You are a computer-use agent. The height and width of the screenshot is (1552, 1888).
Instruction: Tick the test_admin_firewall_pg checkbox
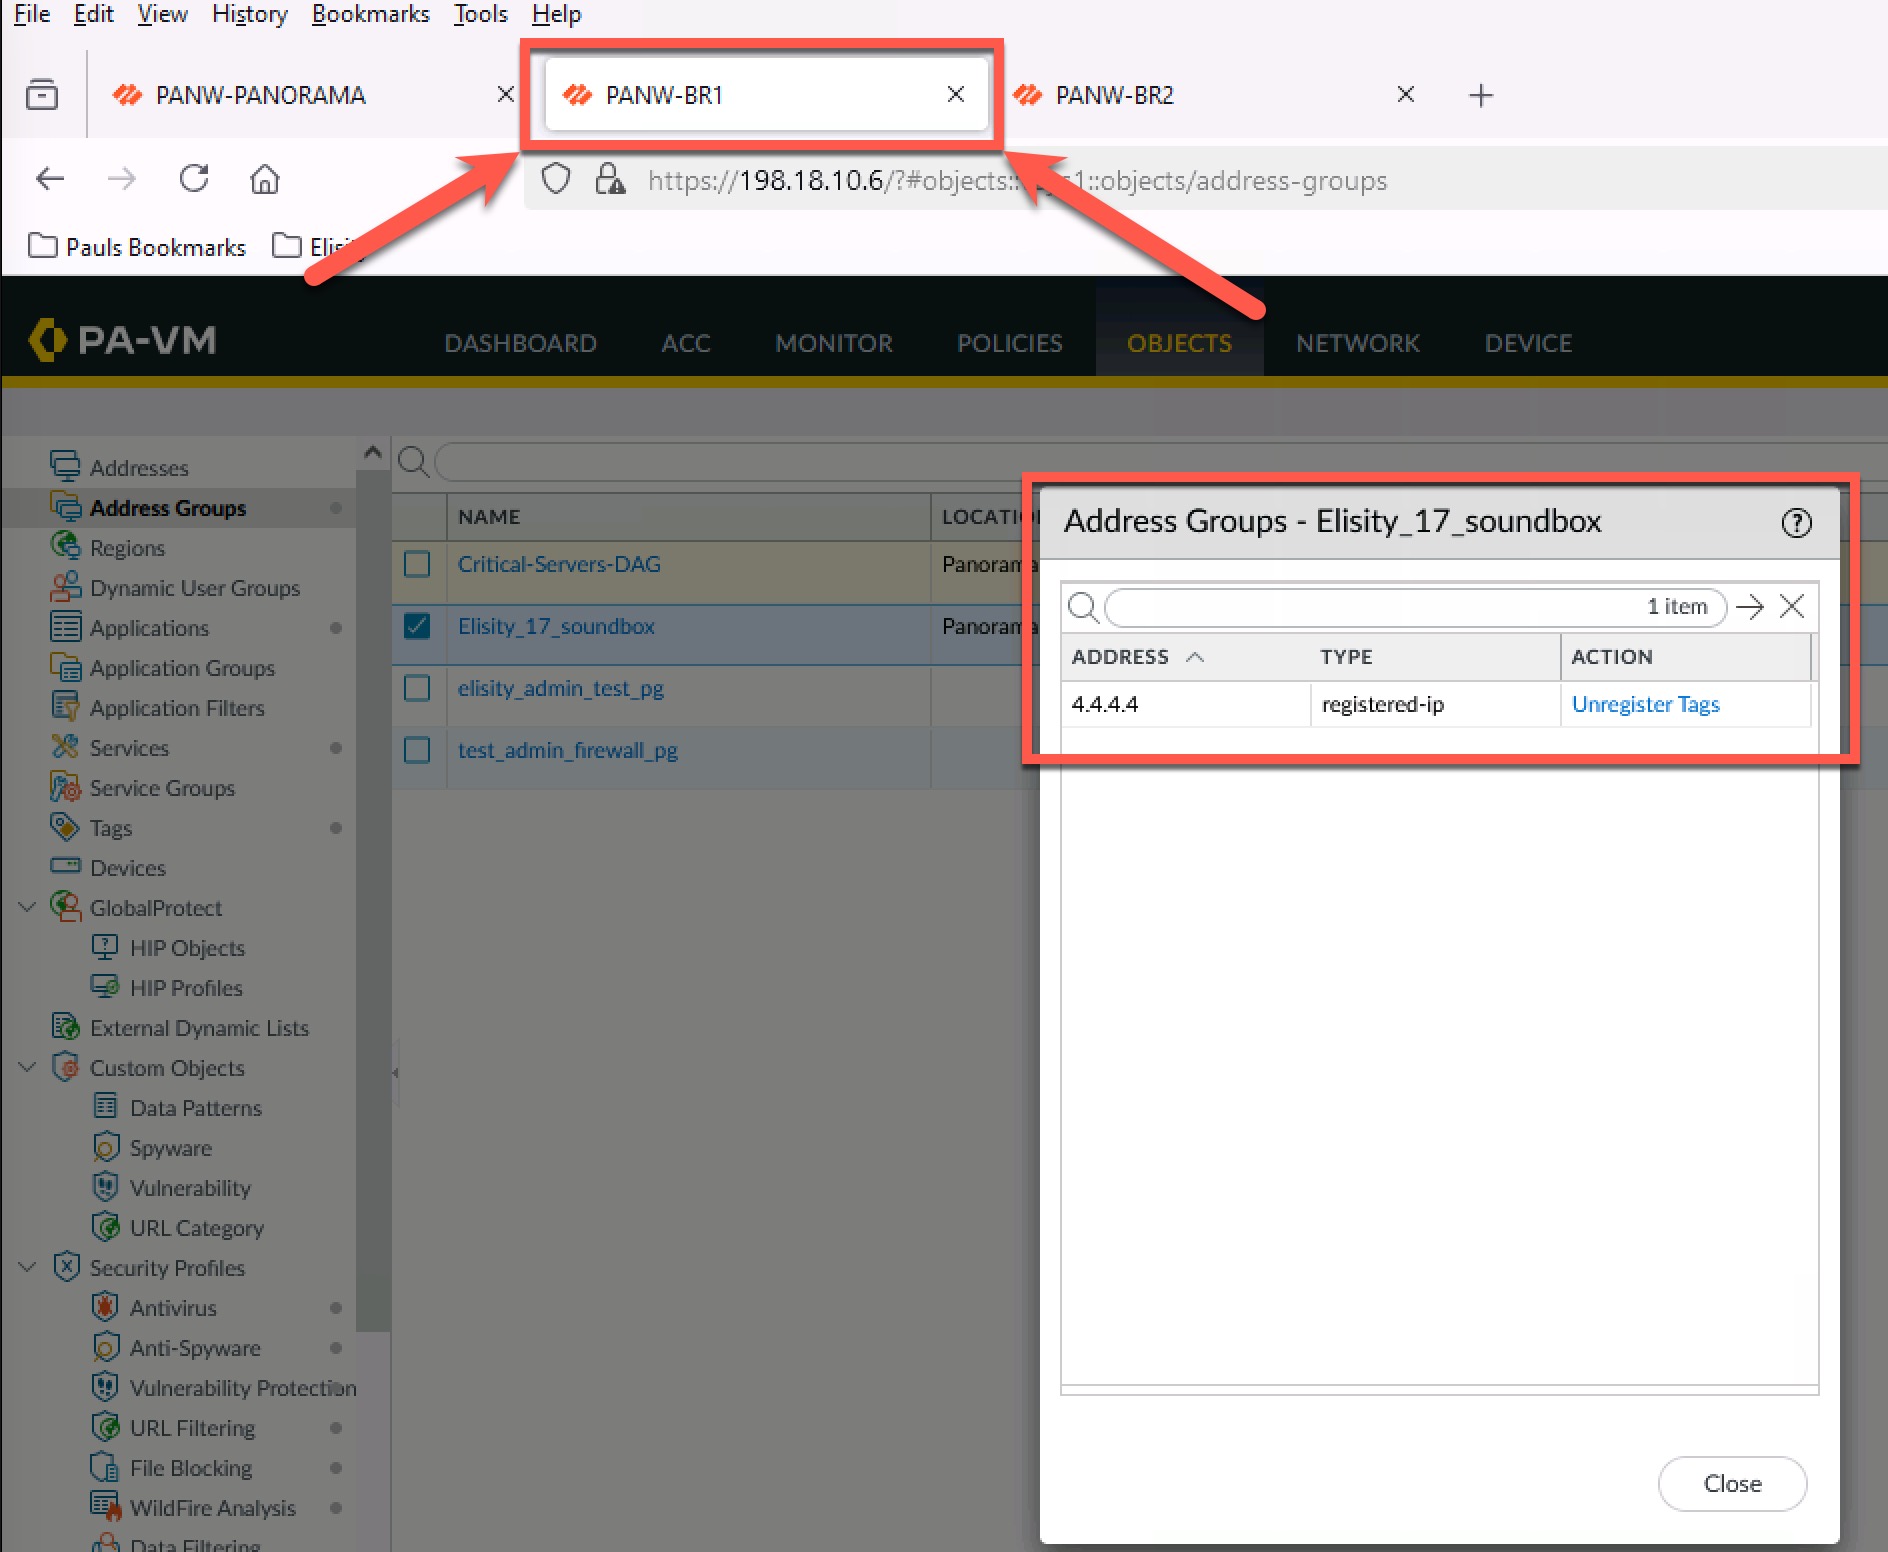click(417, 750)
